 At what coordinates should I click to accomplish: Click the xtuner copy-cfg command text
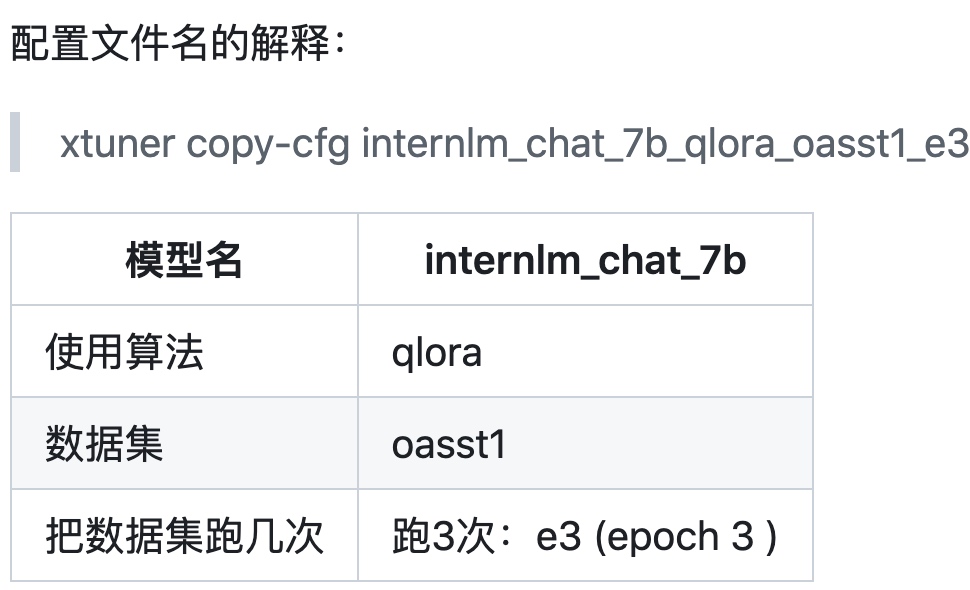(x=515, y=143)
